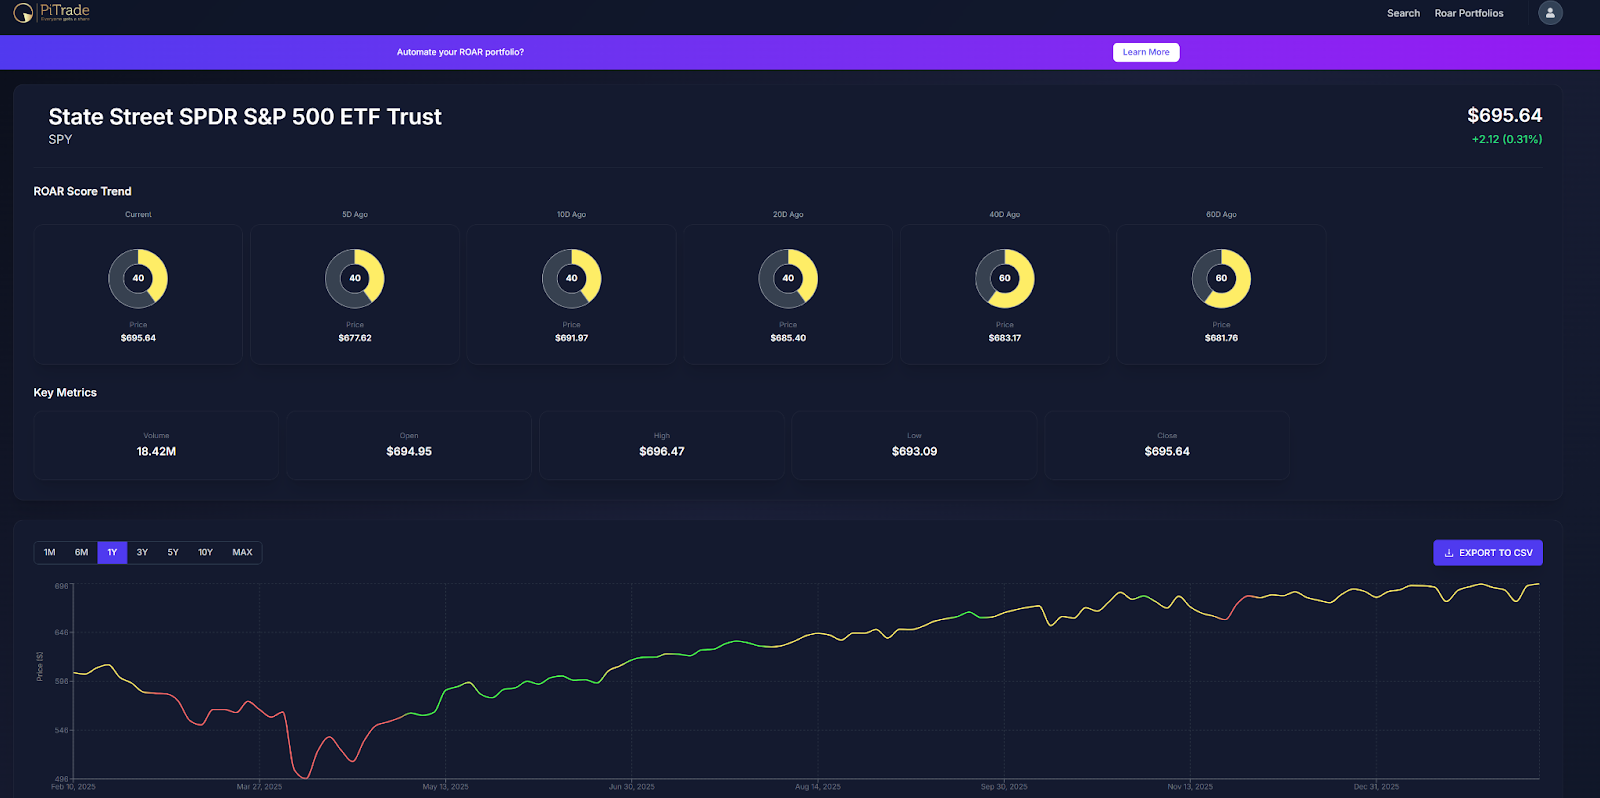Click the Dec 31, 2025 chart axis label
The width and height of the screenshot is (1600, 798).
[1376, 787]
